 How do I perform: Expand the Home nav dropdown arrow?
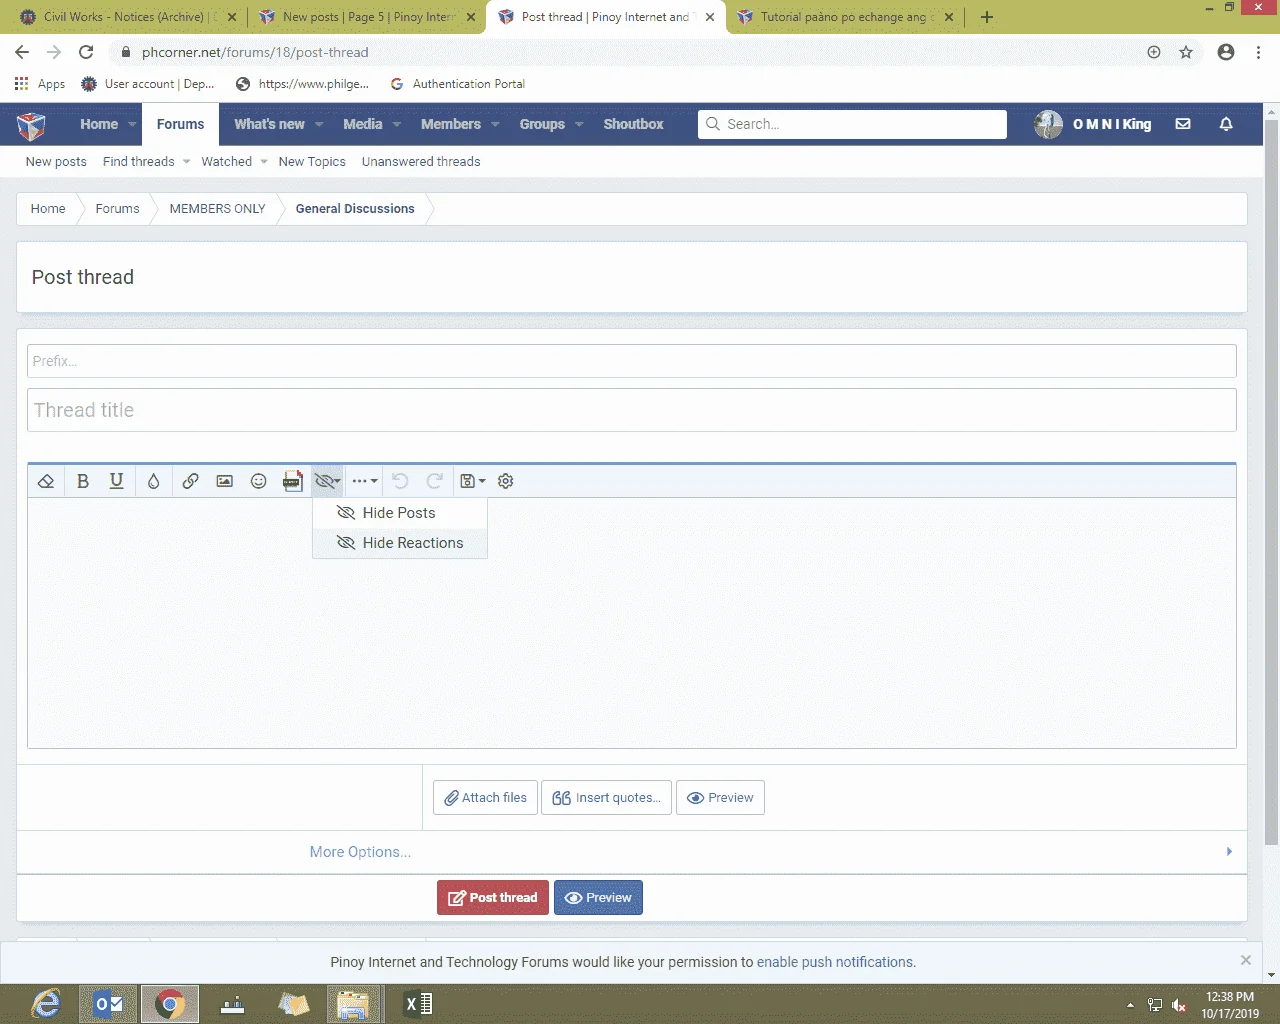coord(132,125)
